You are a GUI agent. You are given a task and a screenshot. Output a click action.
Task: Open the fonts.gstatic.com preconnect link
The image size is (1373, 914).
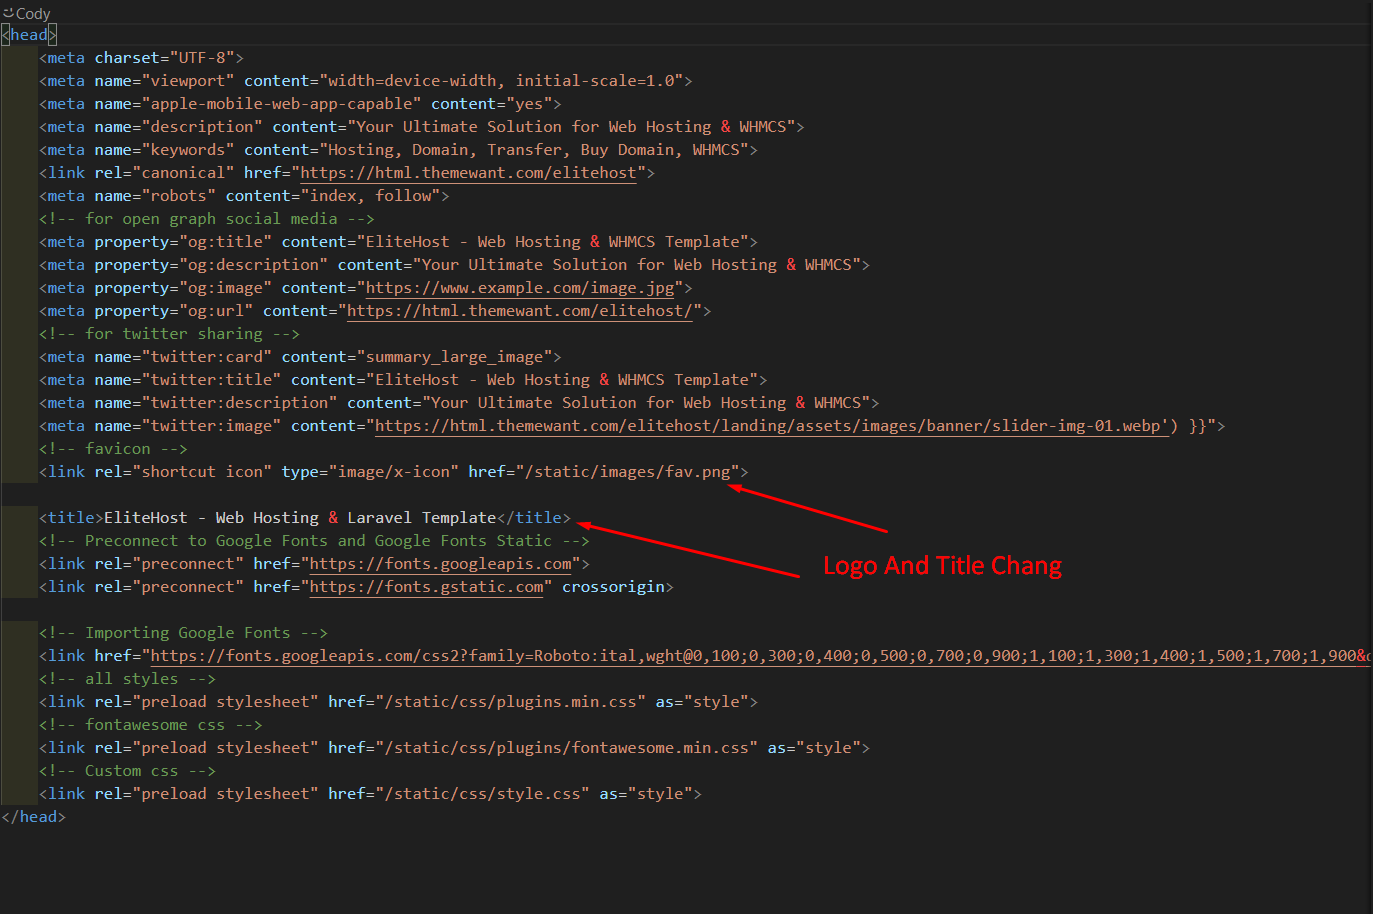tap(427, 587)
